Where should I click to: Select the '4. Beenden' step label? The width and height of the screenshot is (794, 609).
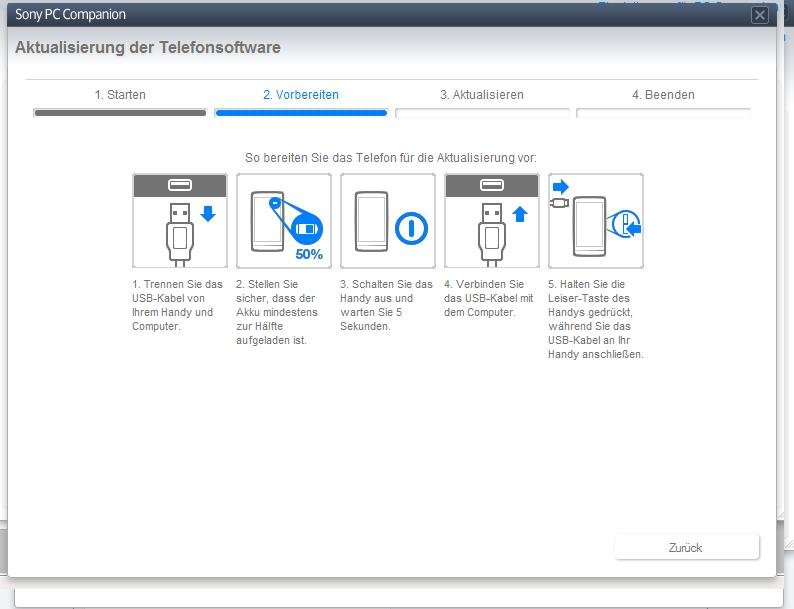point(663,95)
